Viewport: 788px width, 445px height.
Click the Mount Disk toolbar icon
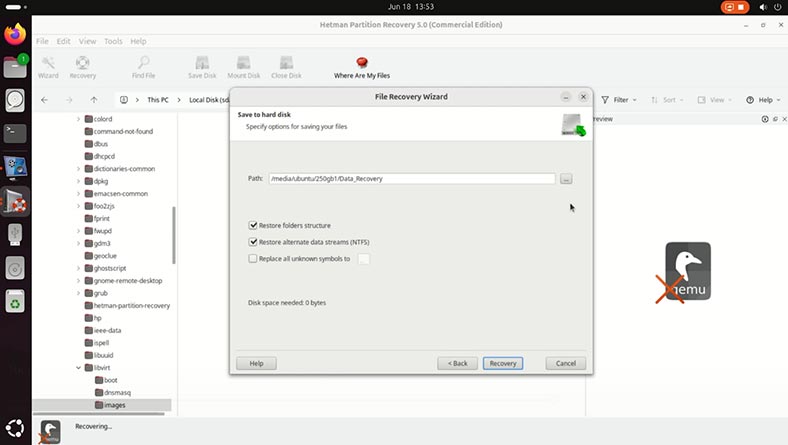point(243,67)
